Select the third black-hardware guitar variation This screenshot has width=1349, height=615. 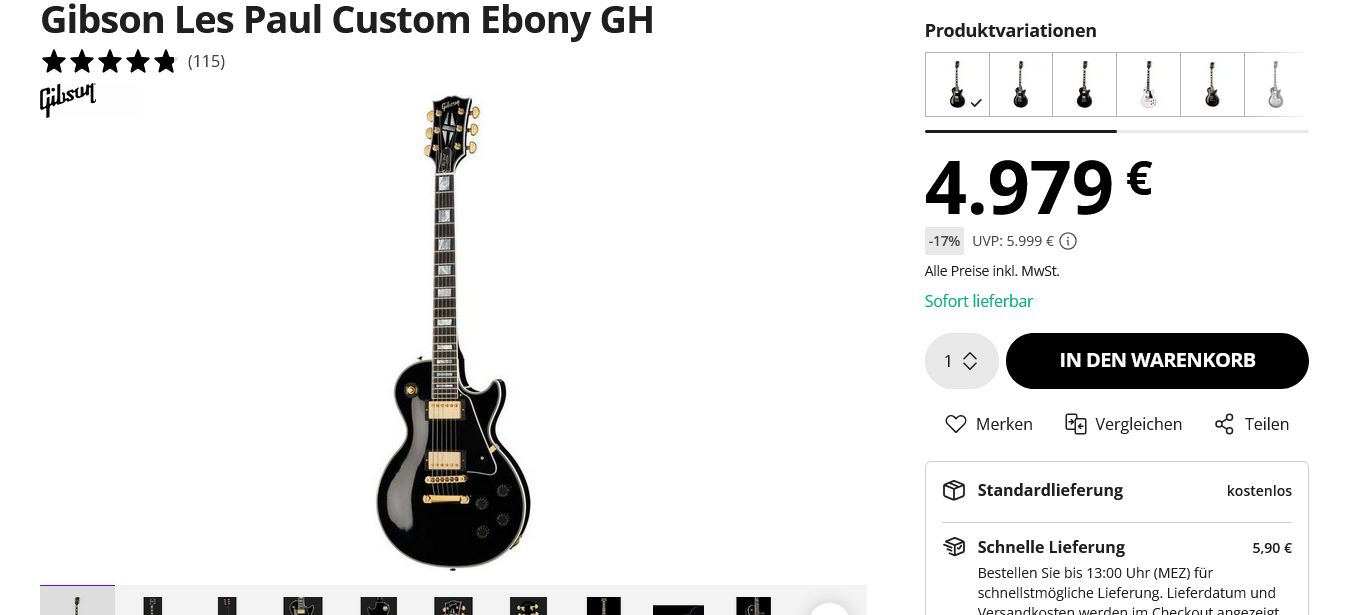coord(1084,85)
